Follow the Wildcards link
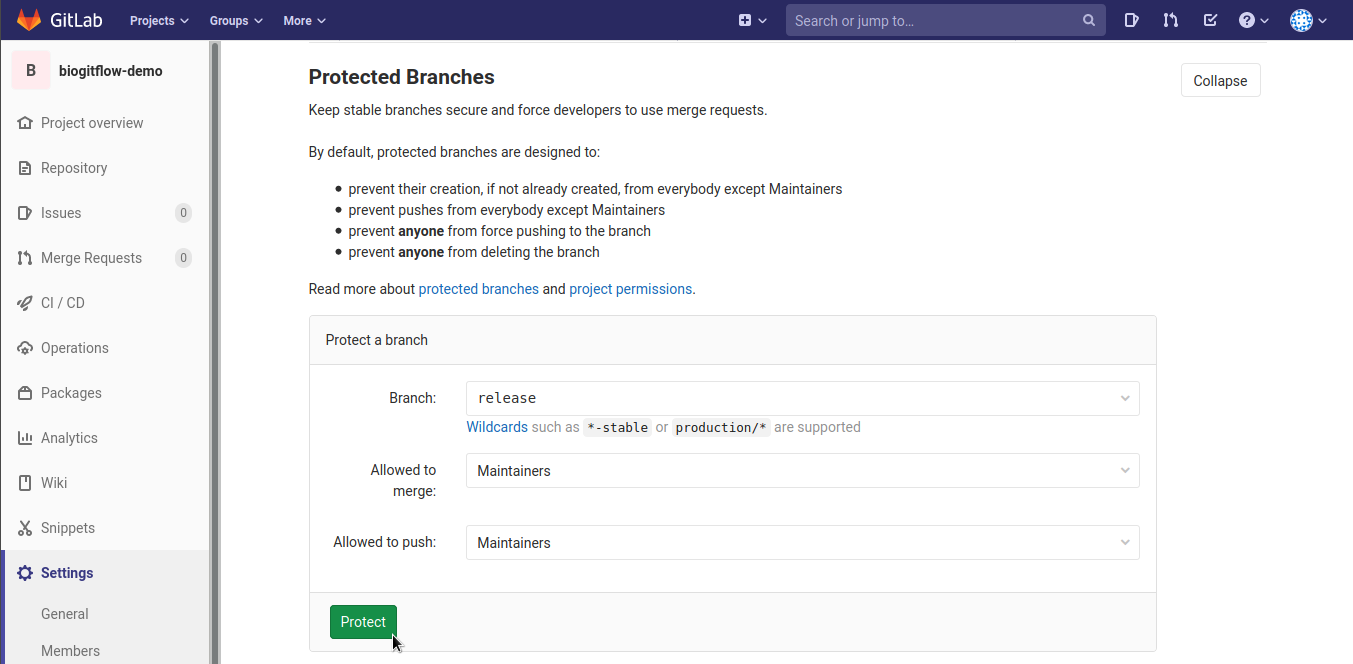The width and height of the screenshot is (1353, 664). pyautogui.click(x=497, y=427)
